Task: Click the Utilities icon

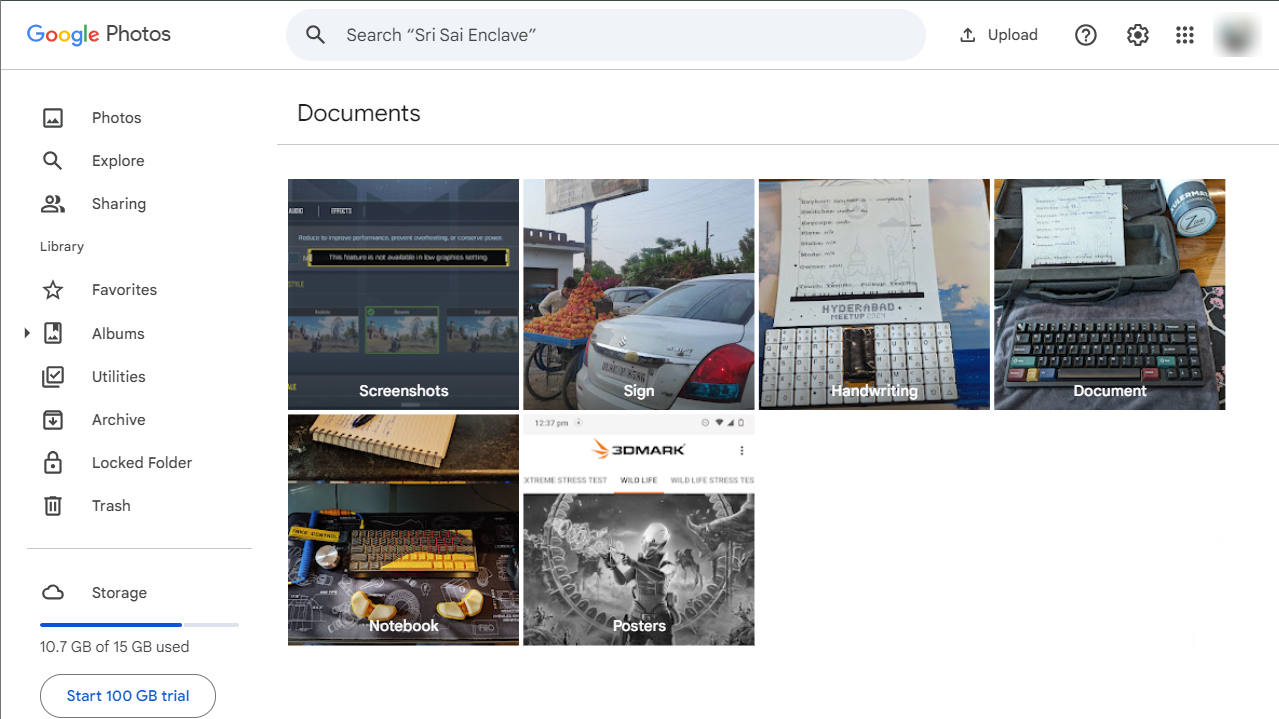Action: (x=52, y=376)
